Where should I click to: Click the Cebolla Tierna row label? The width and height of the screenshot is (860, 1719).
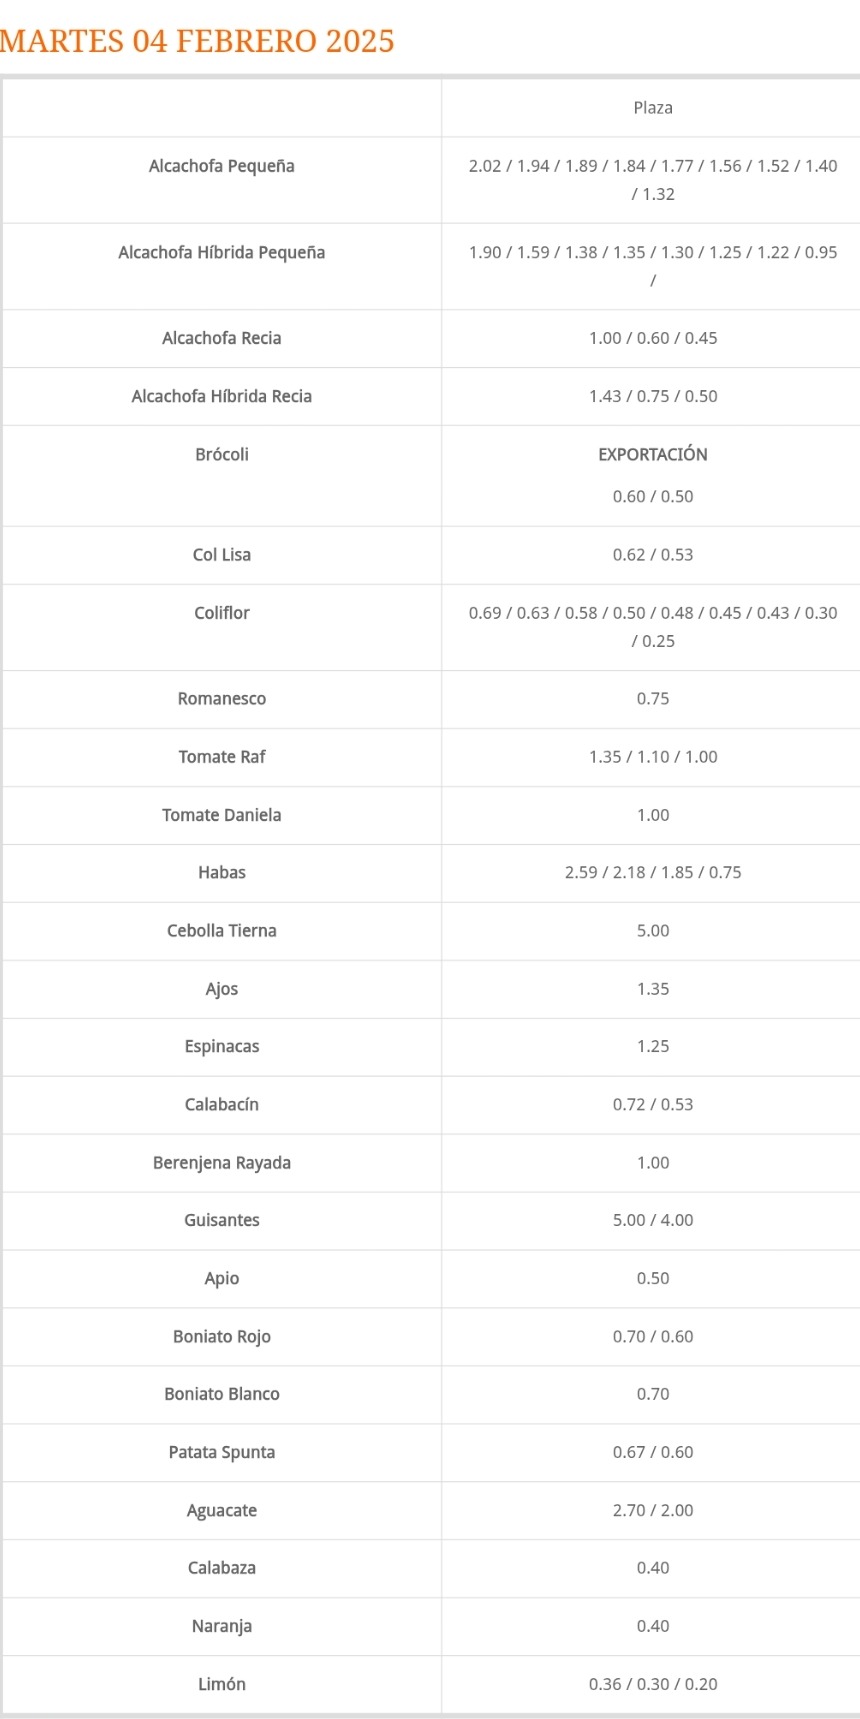point(222,931)
